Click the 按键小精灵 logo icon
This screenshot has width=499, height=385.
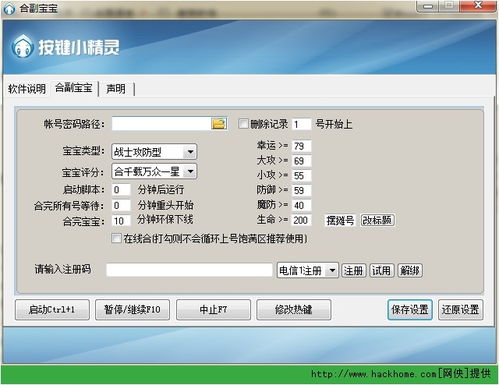(22, 47)
